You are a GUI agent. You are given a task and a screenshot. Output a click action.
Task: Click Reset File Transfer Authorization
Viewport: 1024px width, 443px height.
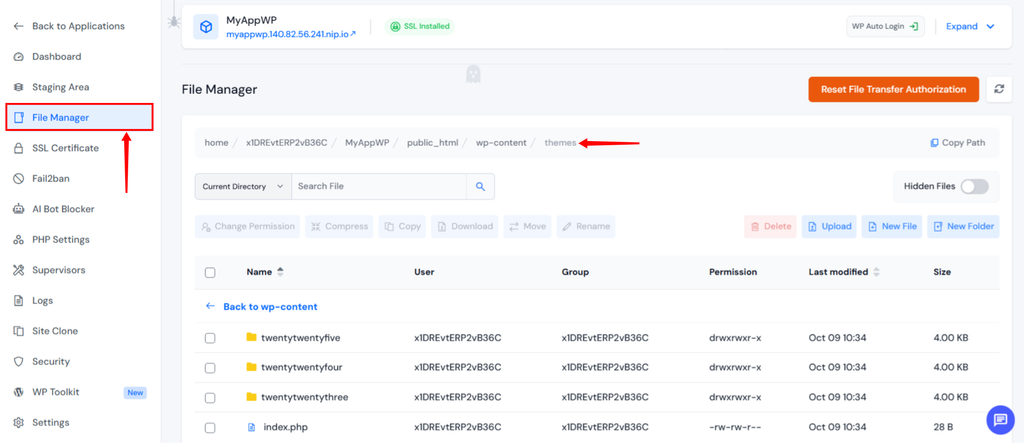point(893,89)
